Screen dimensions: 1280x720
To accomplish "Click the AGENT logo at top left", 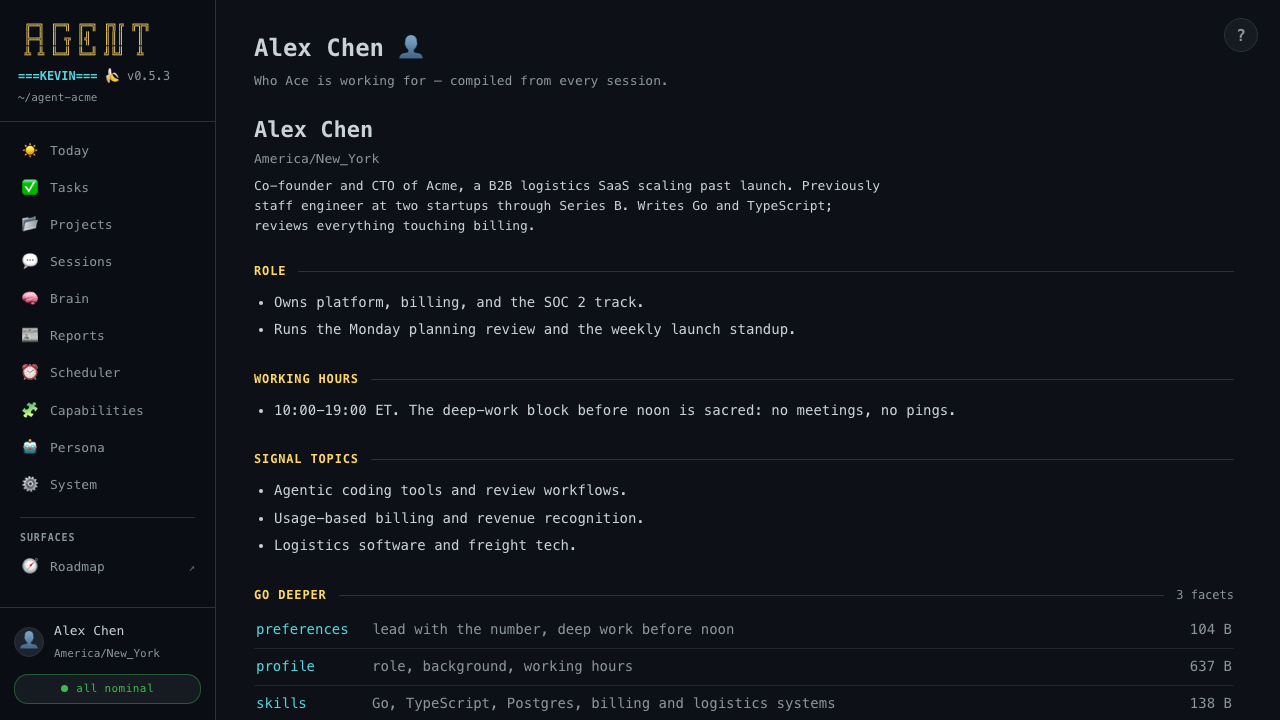I will (87, 40).
